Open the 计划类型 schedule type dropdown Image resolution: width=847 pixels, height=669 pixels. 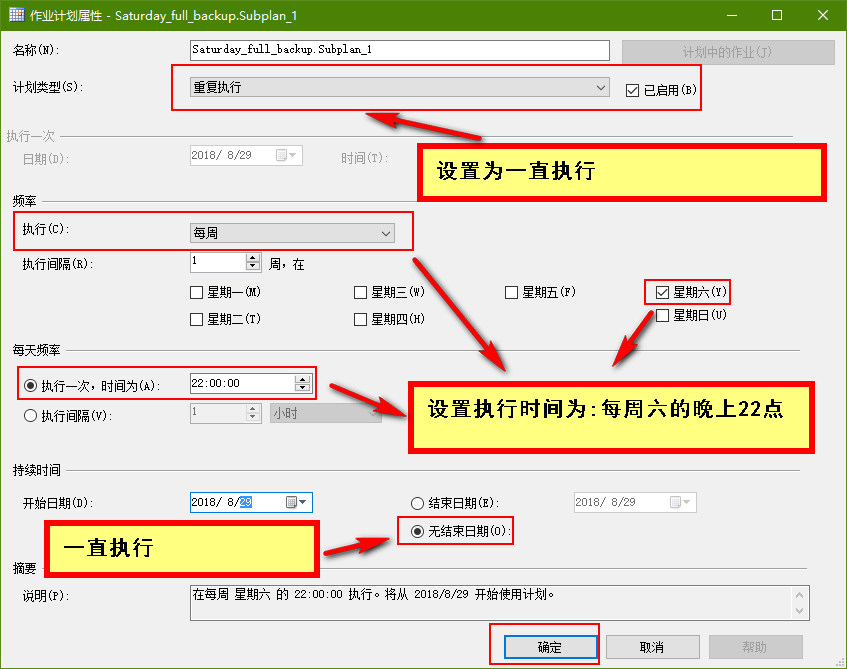coord(400,87)
